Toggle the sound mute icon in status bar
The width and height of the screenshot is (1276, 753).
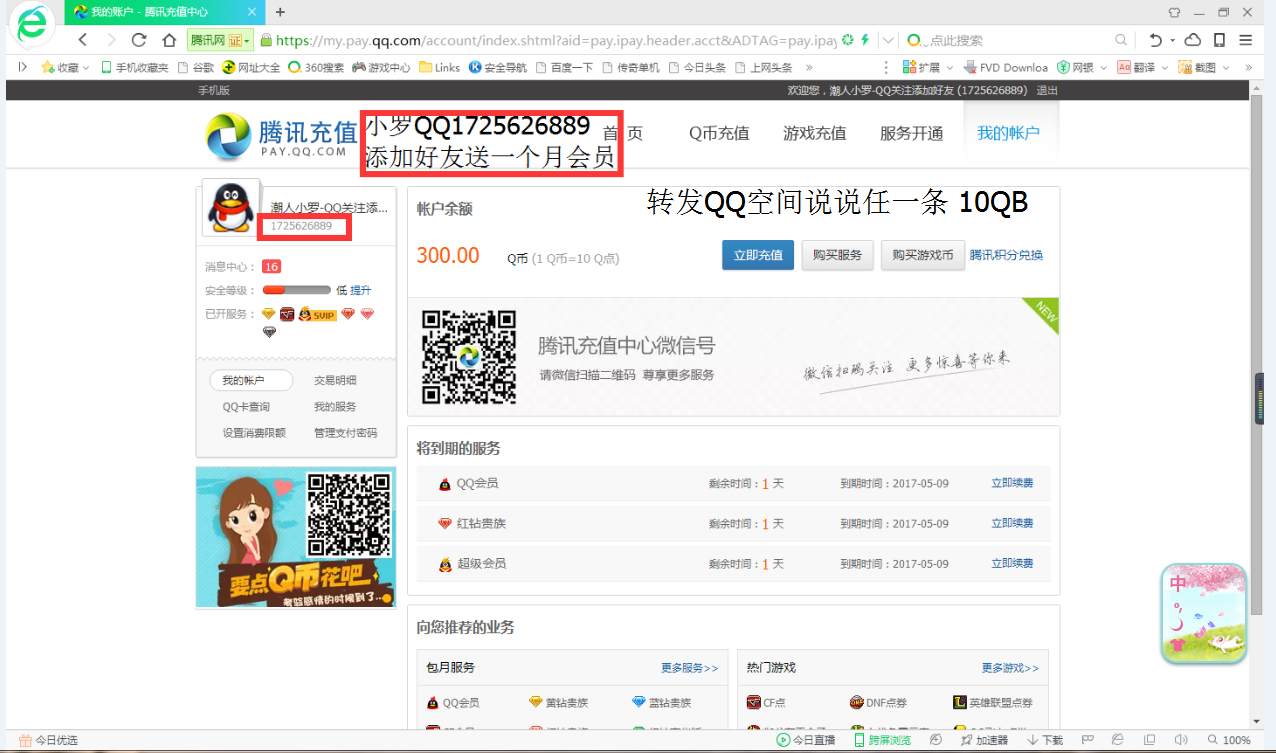1181,741
